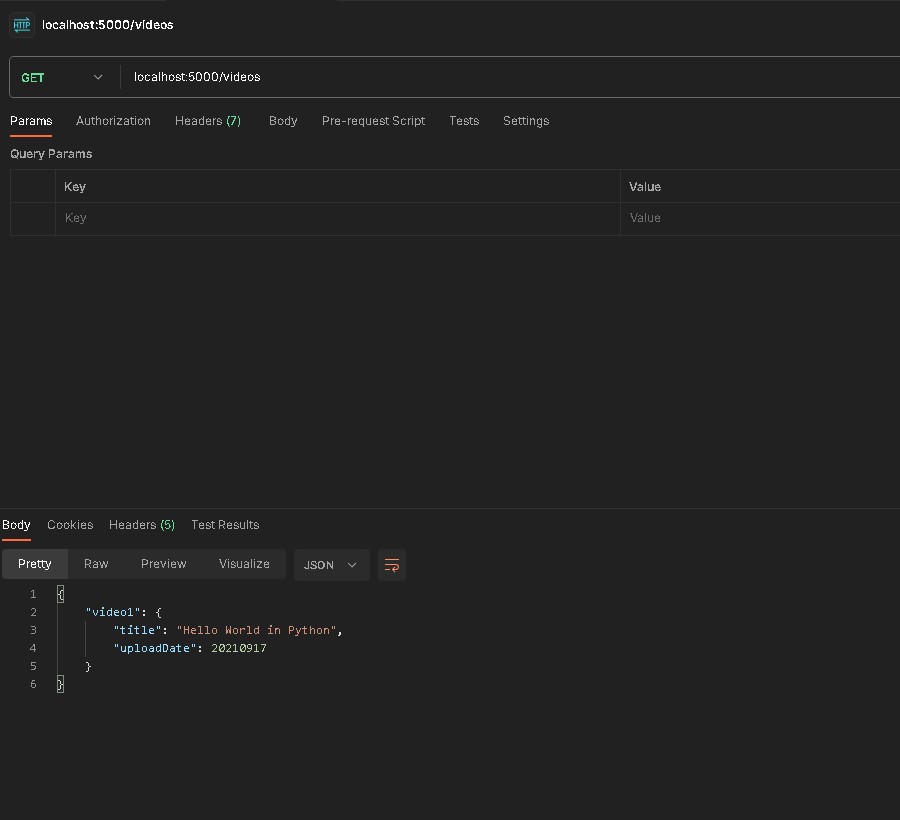Open the request Headers (7) tab
This screenshot has width=900, height=820.
point(207,121)
